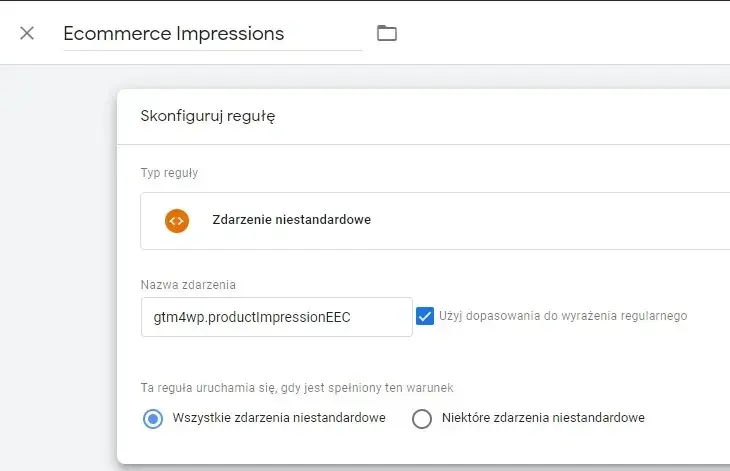Viewport: 730px width, 471px height.
Task: Click the "Wszystkie zdarzenia niestandardowe" label text
Action: click(x=279, y=418)
